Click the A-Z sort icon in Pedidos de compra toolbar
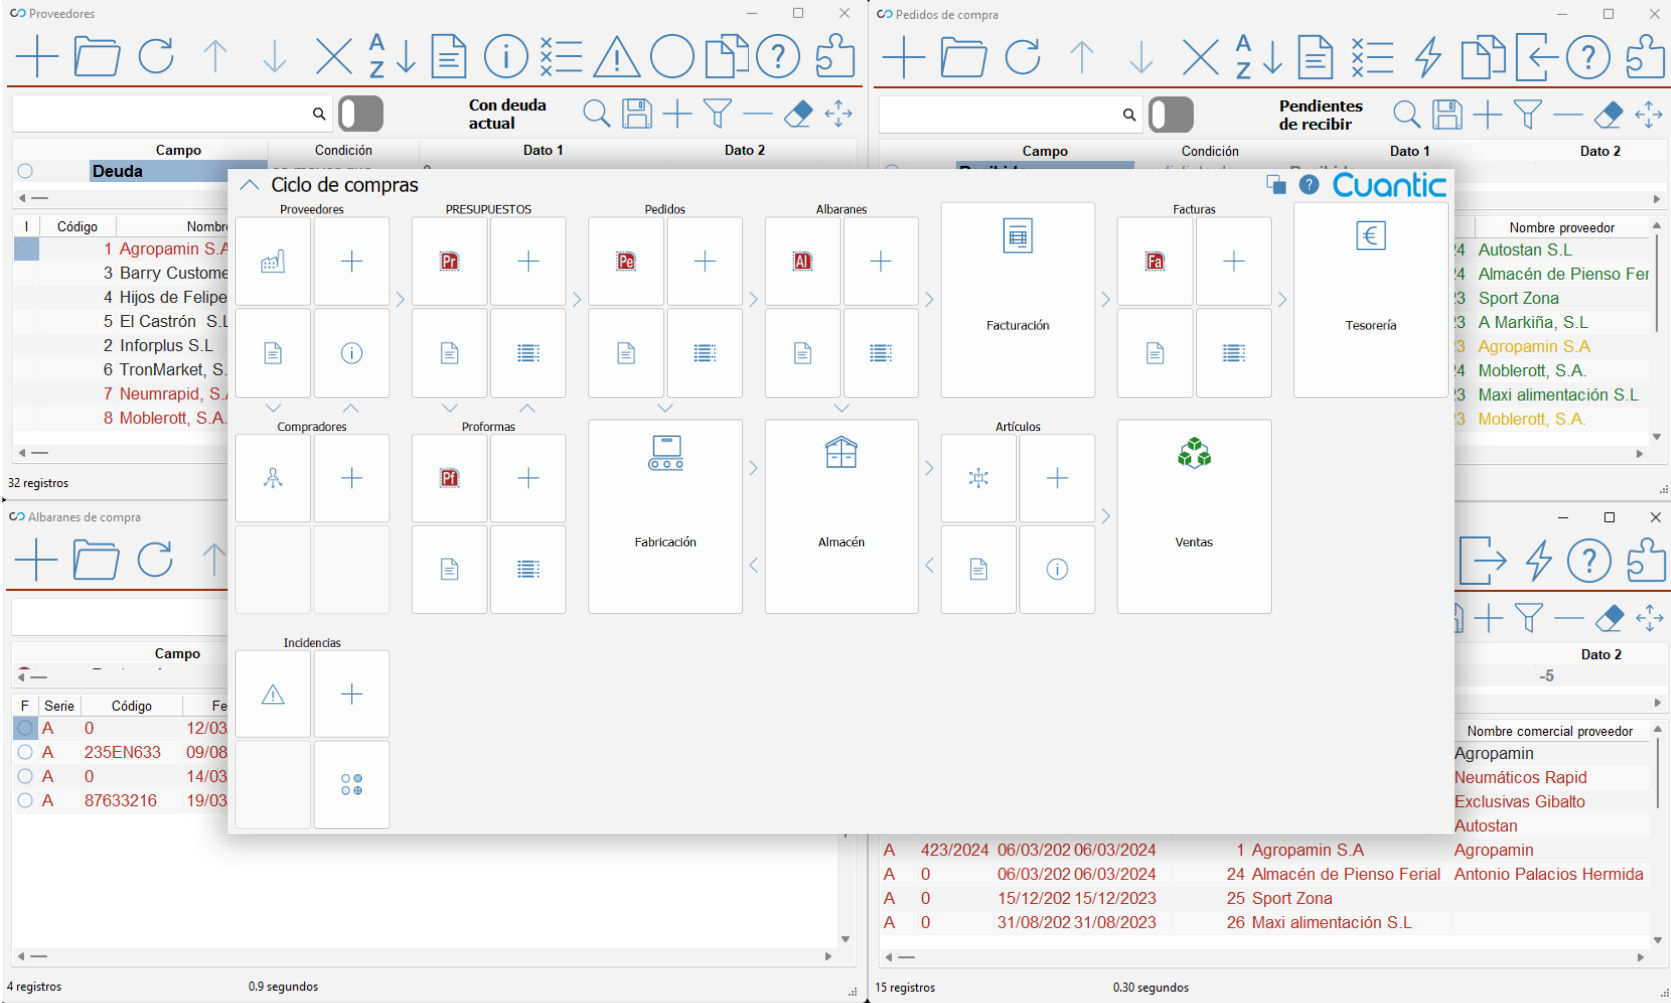The width and height of the screenshot is (1671, 1003). pos(1258,57)
